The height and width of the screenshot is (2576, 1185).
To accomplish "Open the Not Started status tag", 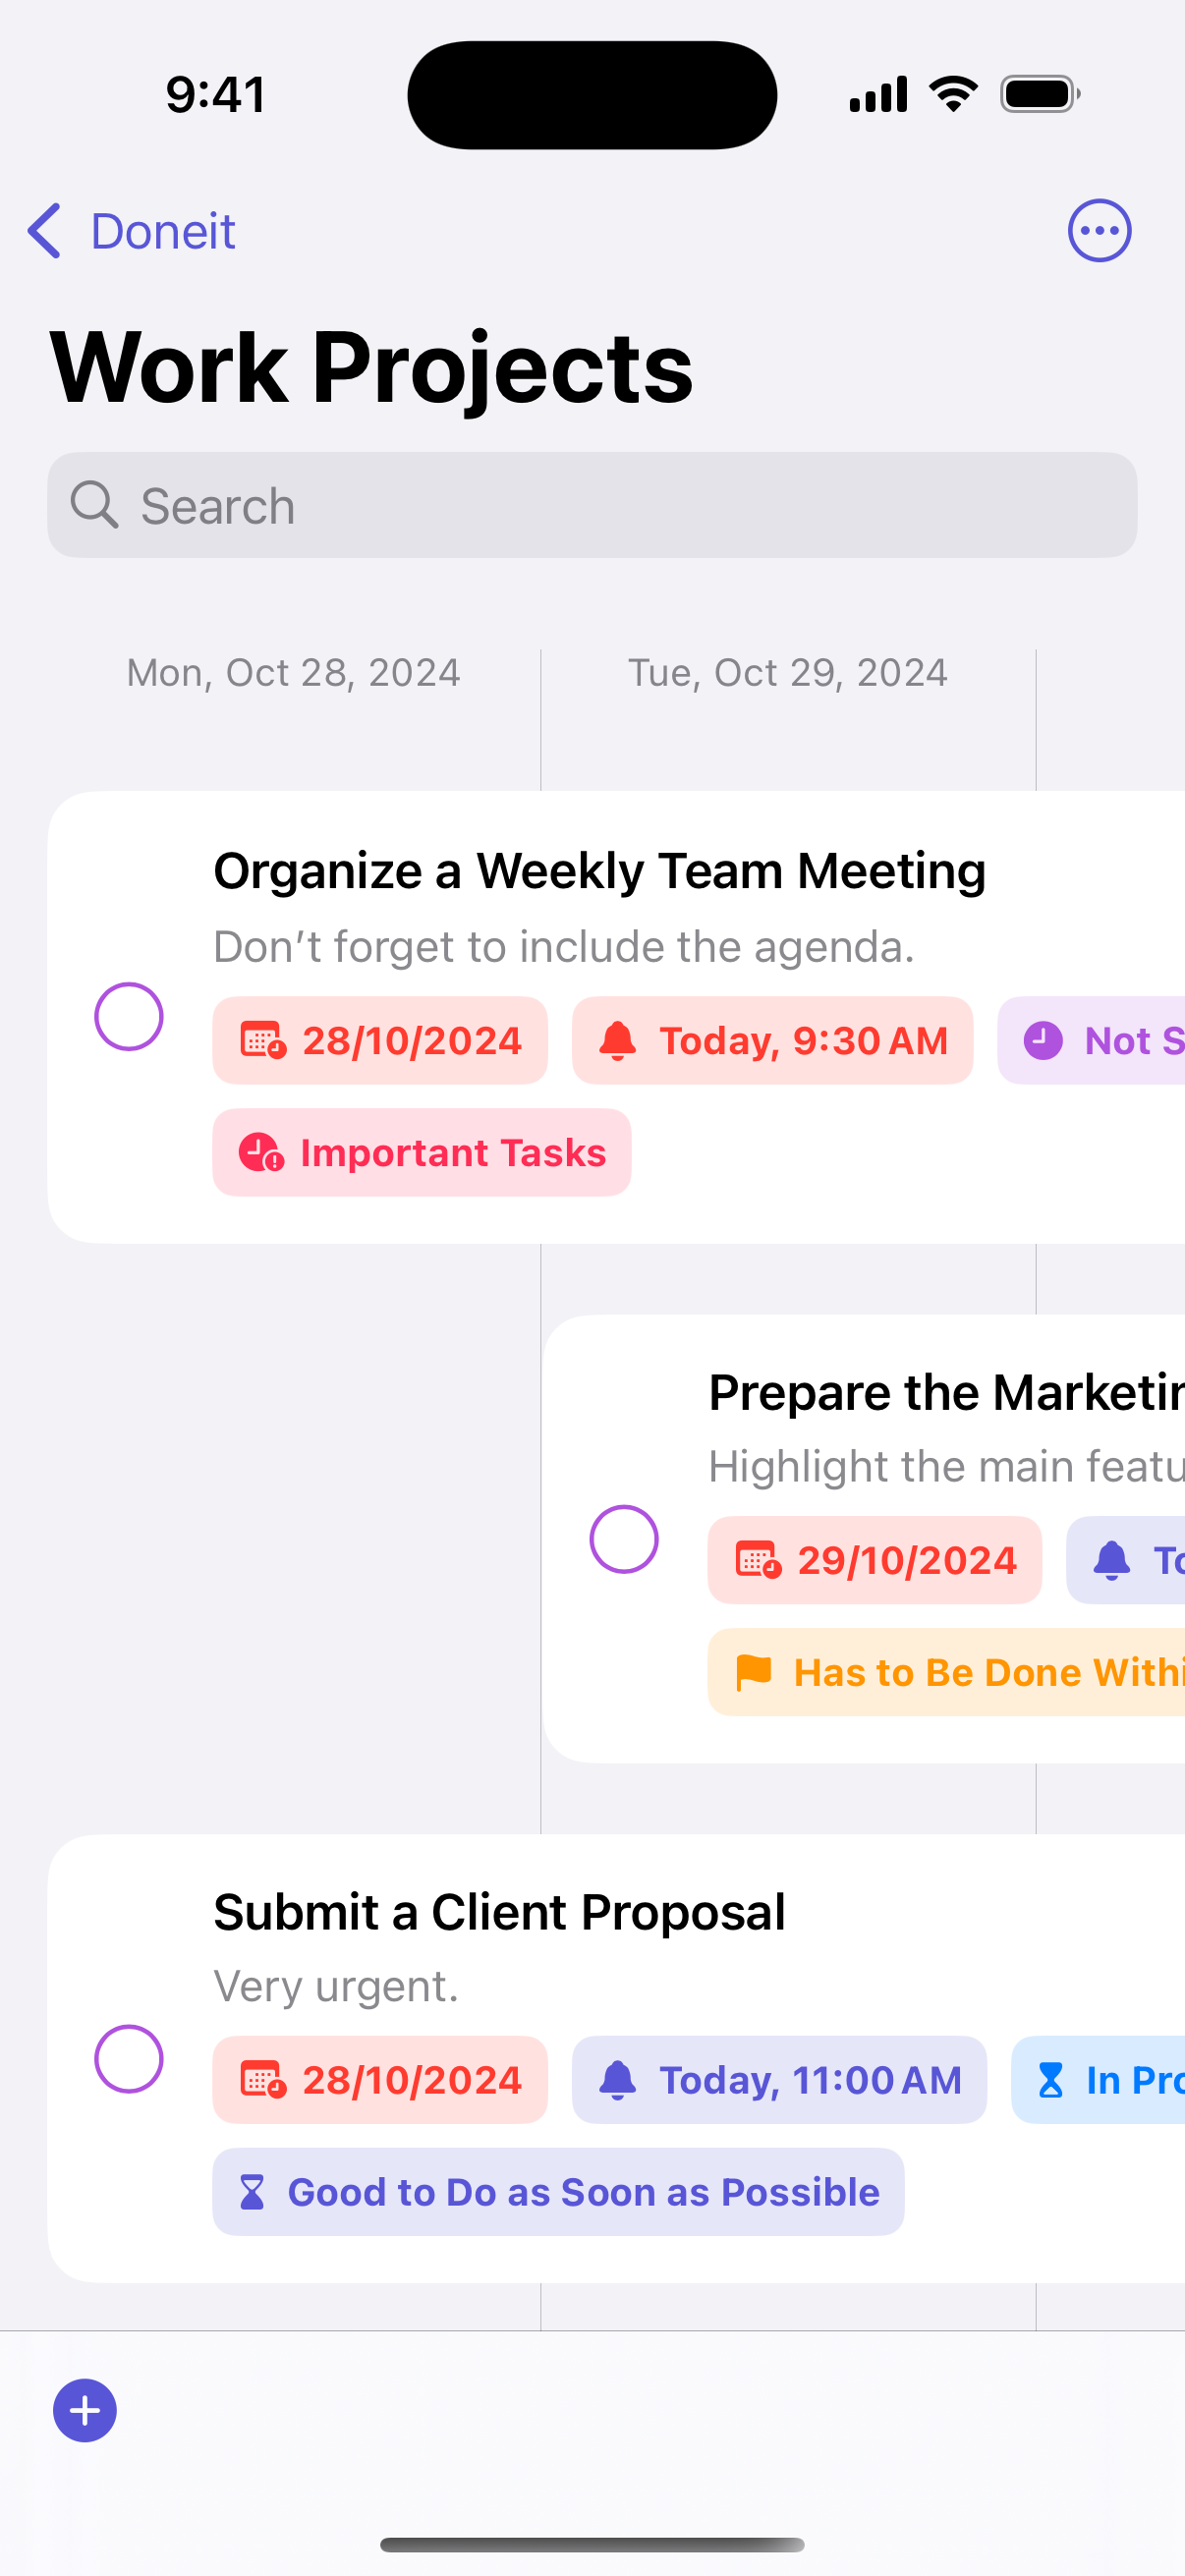I will [1091, 1041].
